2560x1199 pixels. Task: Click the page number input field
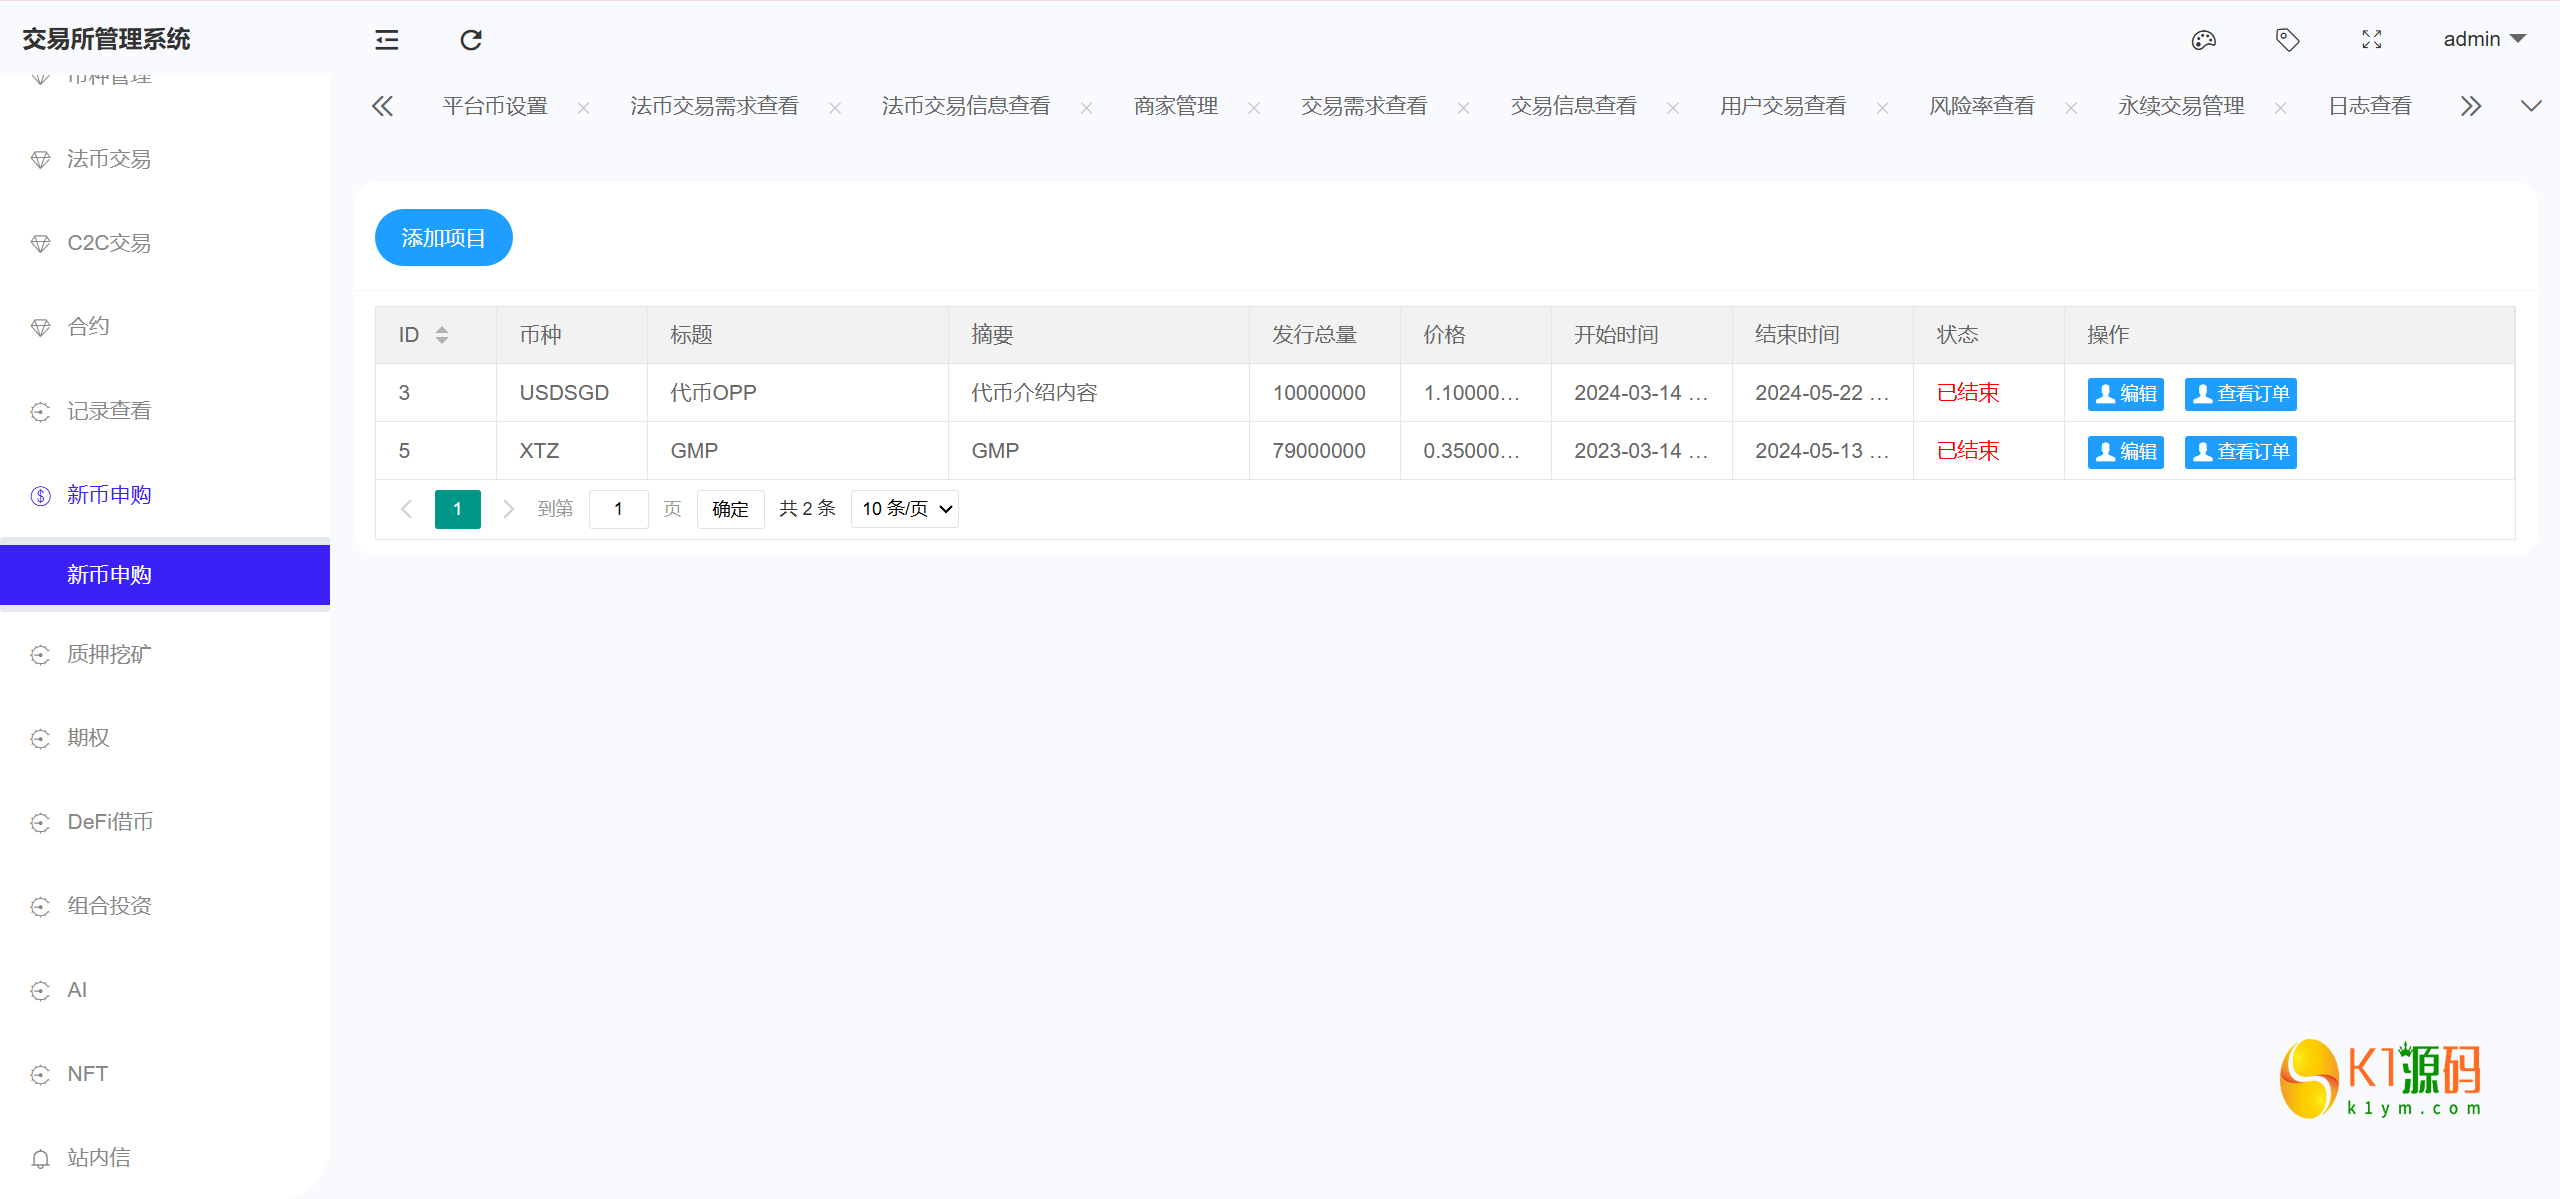618,508
